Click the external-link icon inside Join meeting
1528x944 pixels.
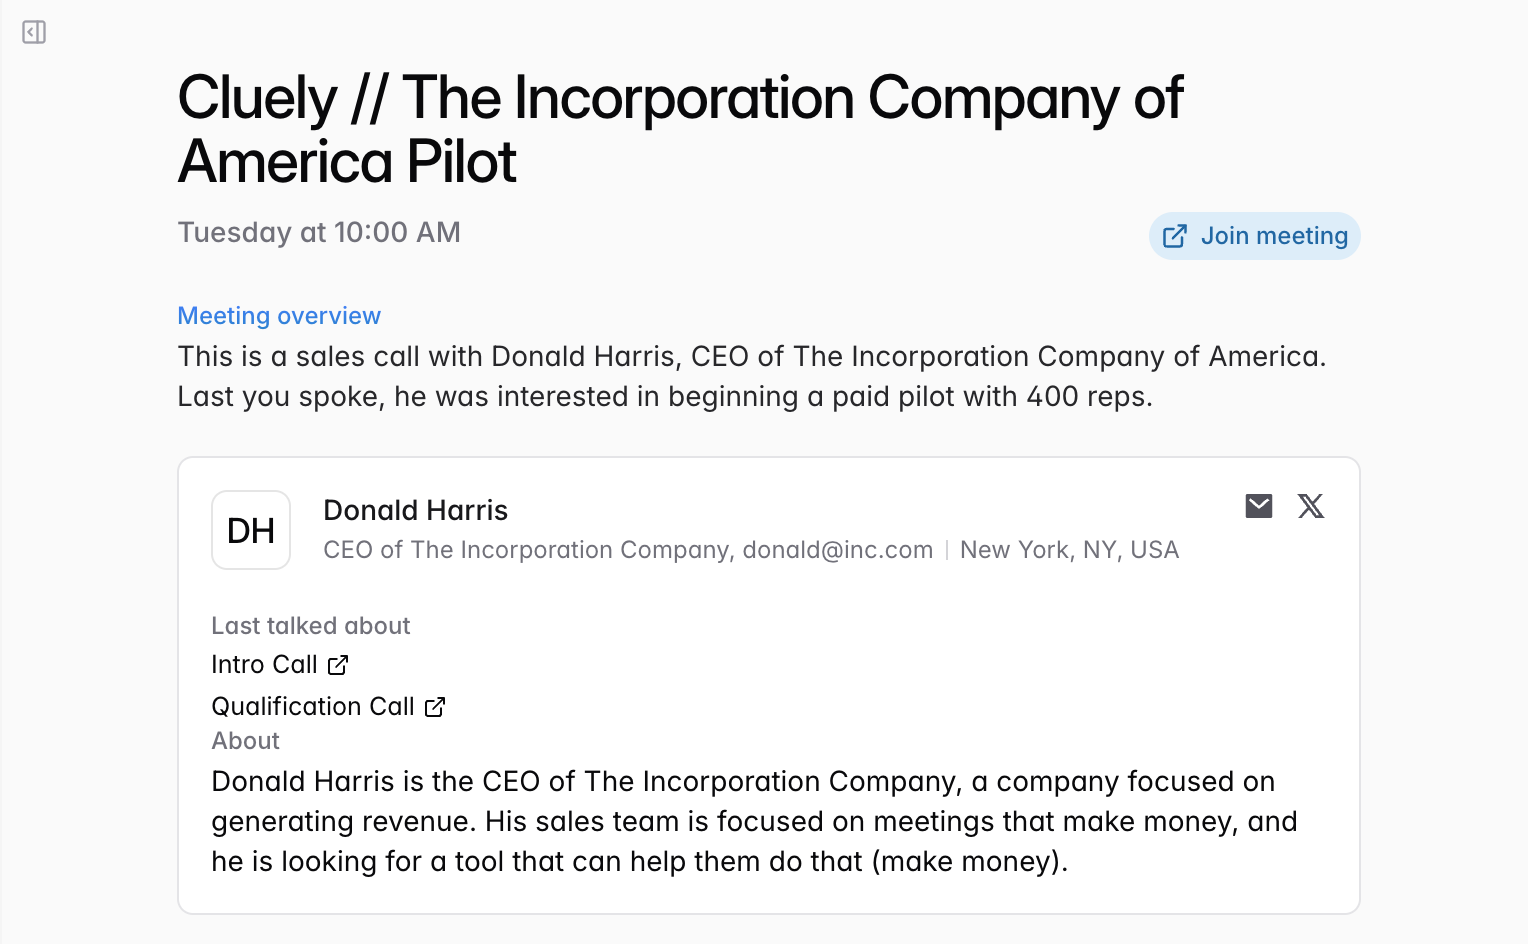pyautogui.click(x=1175, y=236)
